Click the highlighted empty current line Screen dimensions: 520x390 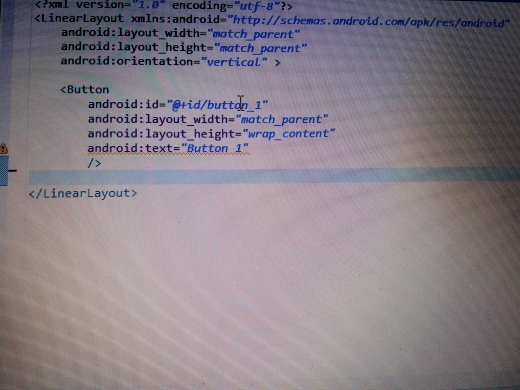(x=274, y=177)
